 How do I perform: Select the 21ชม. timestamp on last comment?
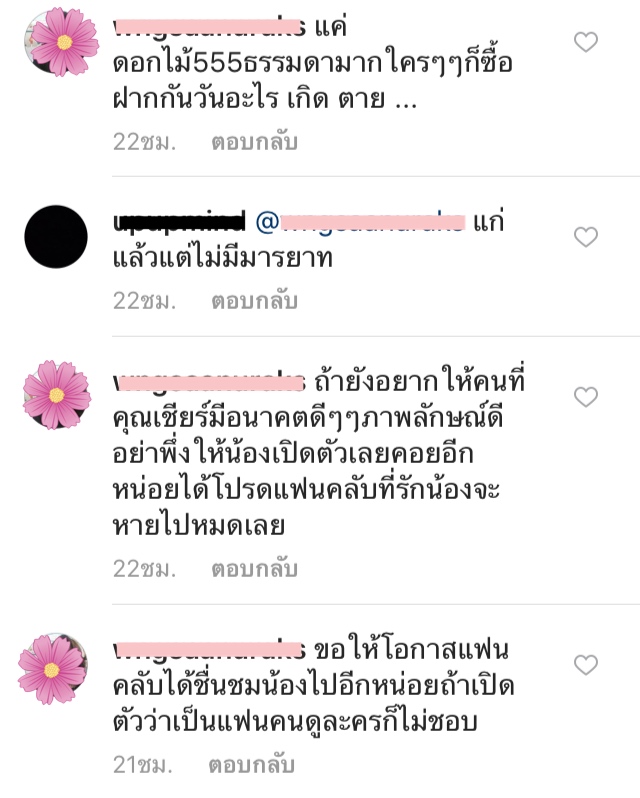(x=142, y=765)
